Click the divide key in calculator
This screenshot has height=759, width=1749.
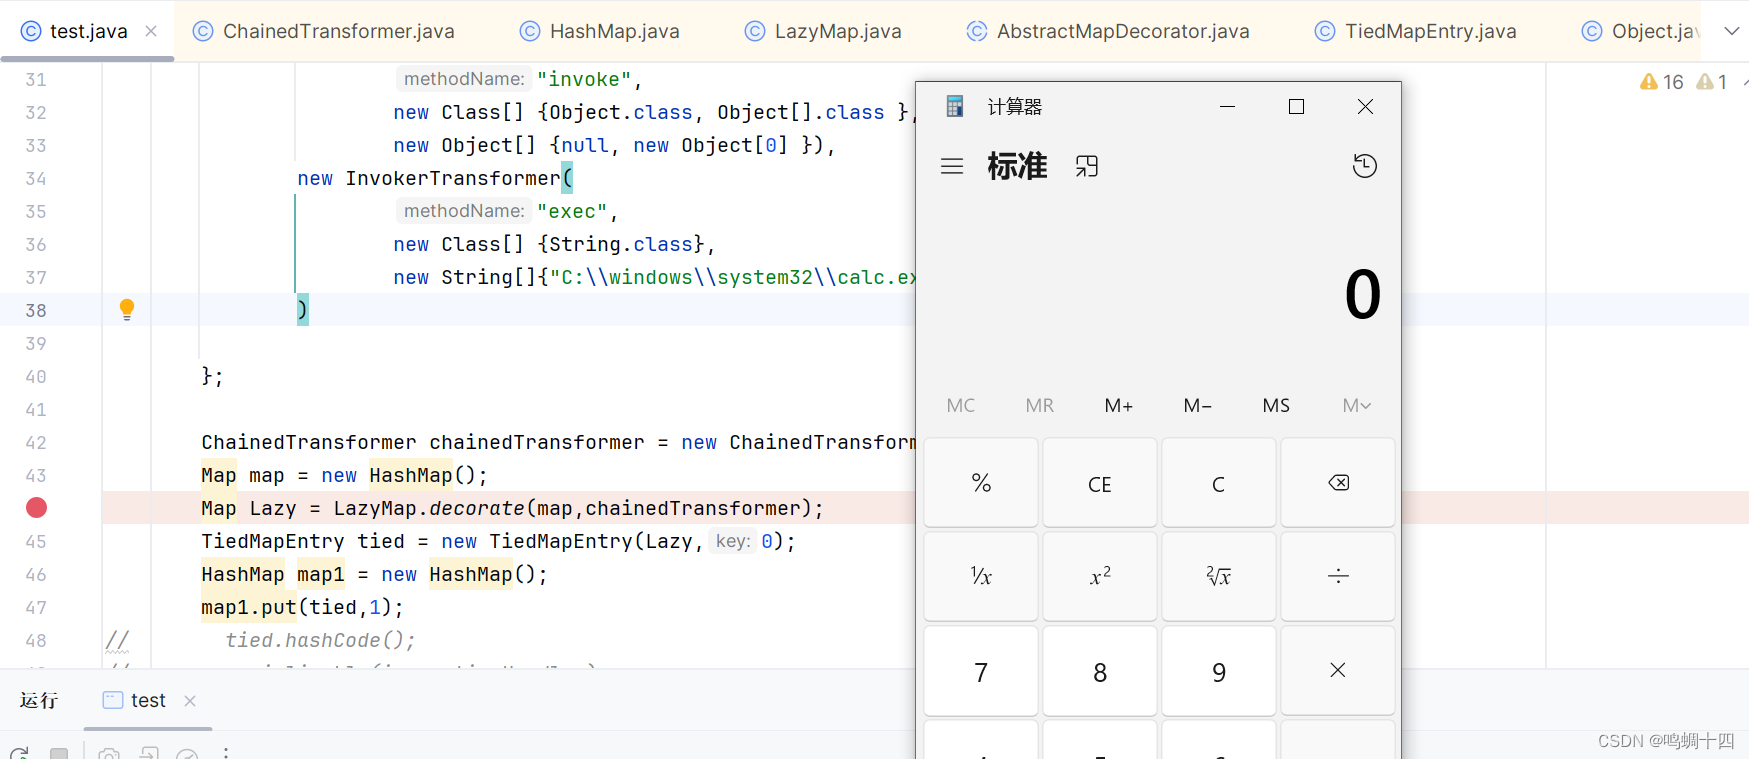[x=1338, y=576]
